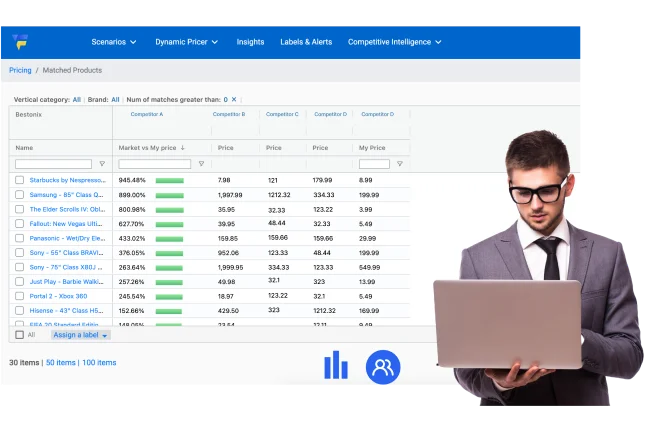
Task: Clear the num of matches filter X
Action: coord(233,100)
